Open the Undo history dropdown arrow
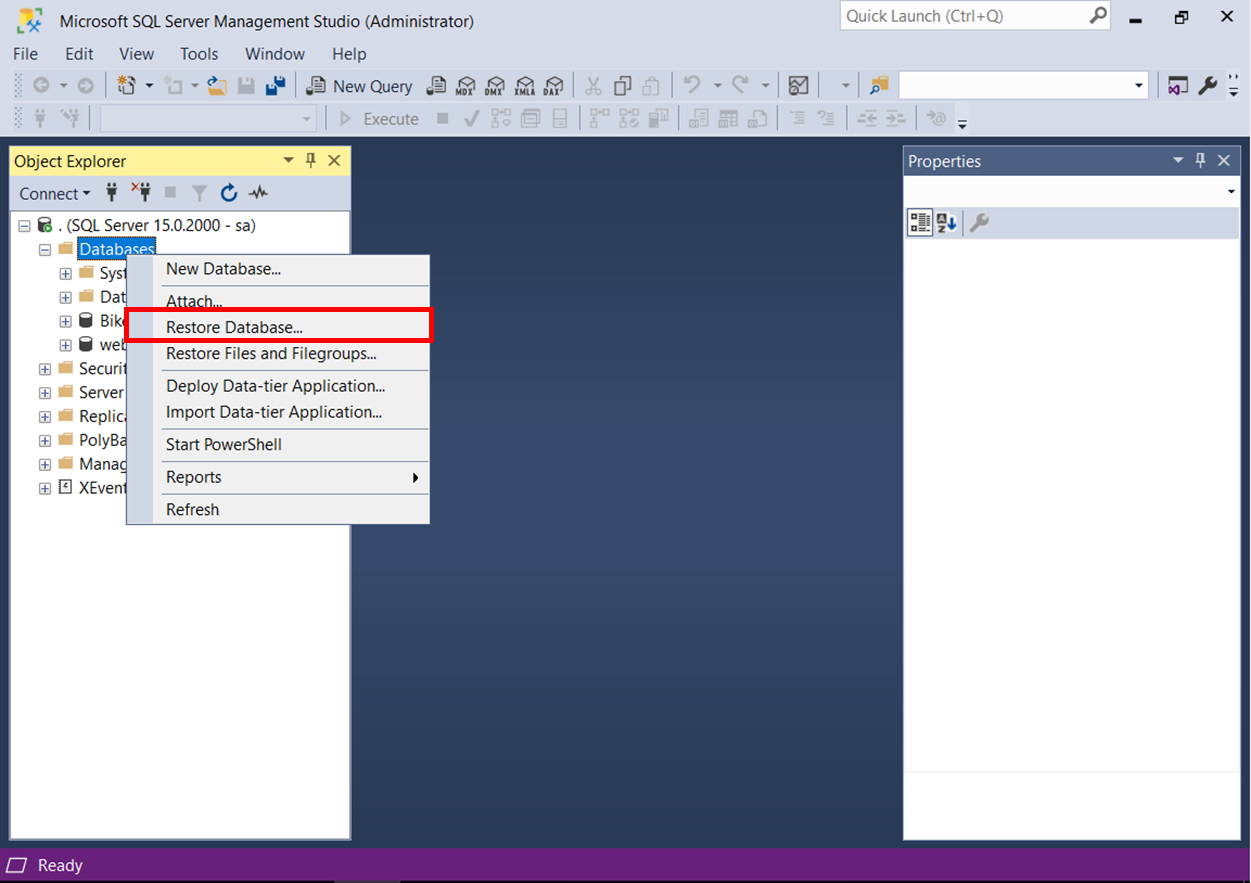1251x883 pixels. pyautogui.click(x=717, y=86)
